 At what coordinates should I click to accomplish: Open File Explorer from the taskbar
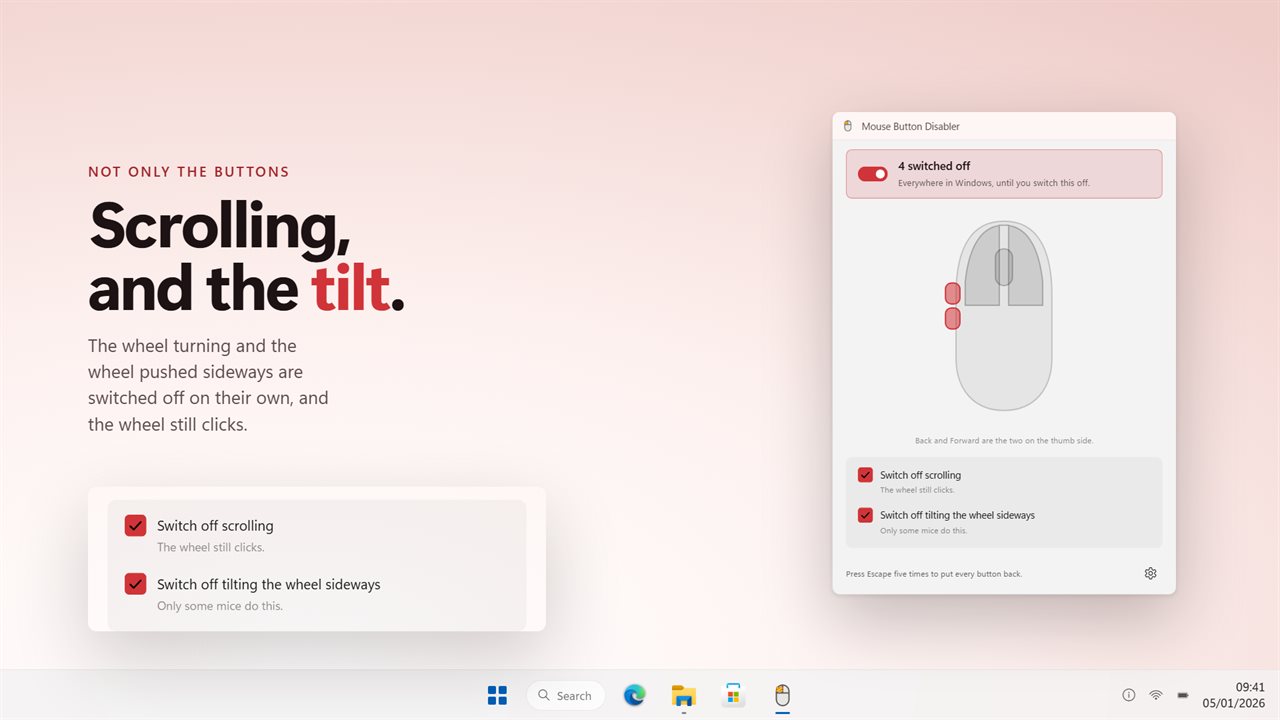684,695
